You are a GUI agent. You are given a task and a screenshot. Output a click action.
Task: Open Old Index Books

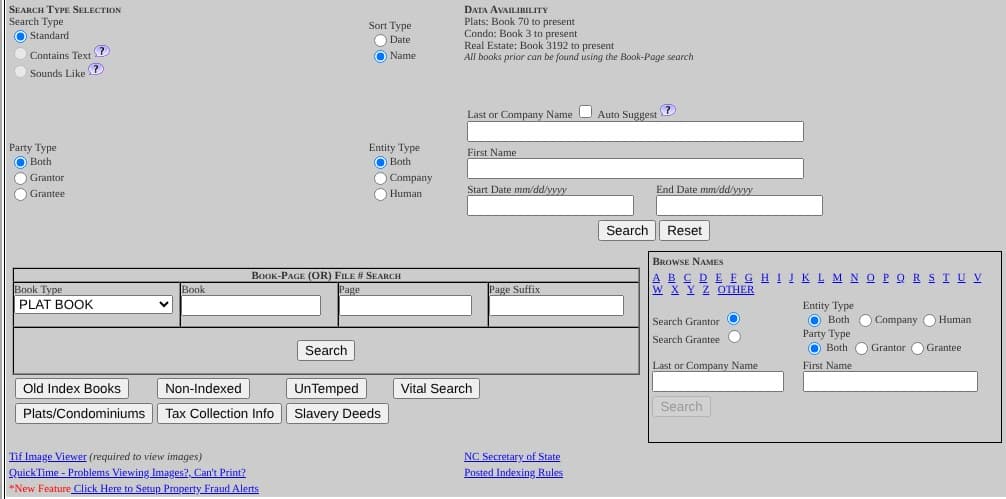[x=72, y=389]
